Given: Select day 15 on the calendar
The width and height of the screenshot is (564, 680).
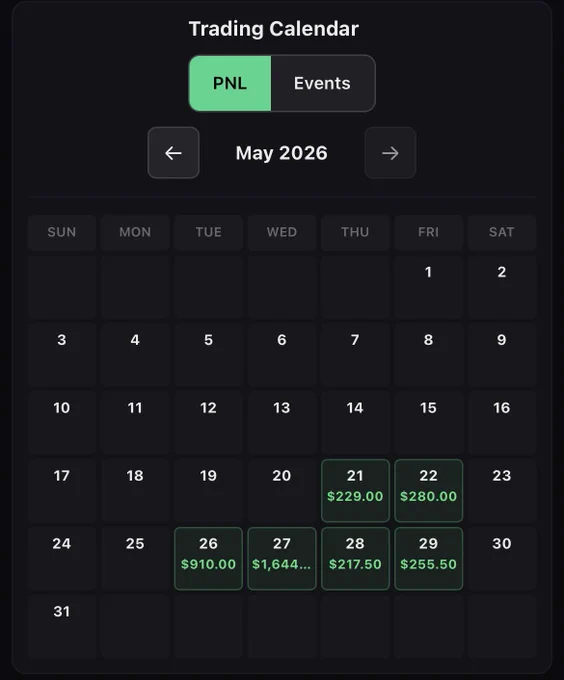Looking at the screenshot, I should click(x=428, y=423).
